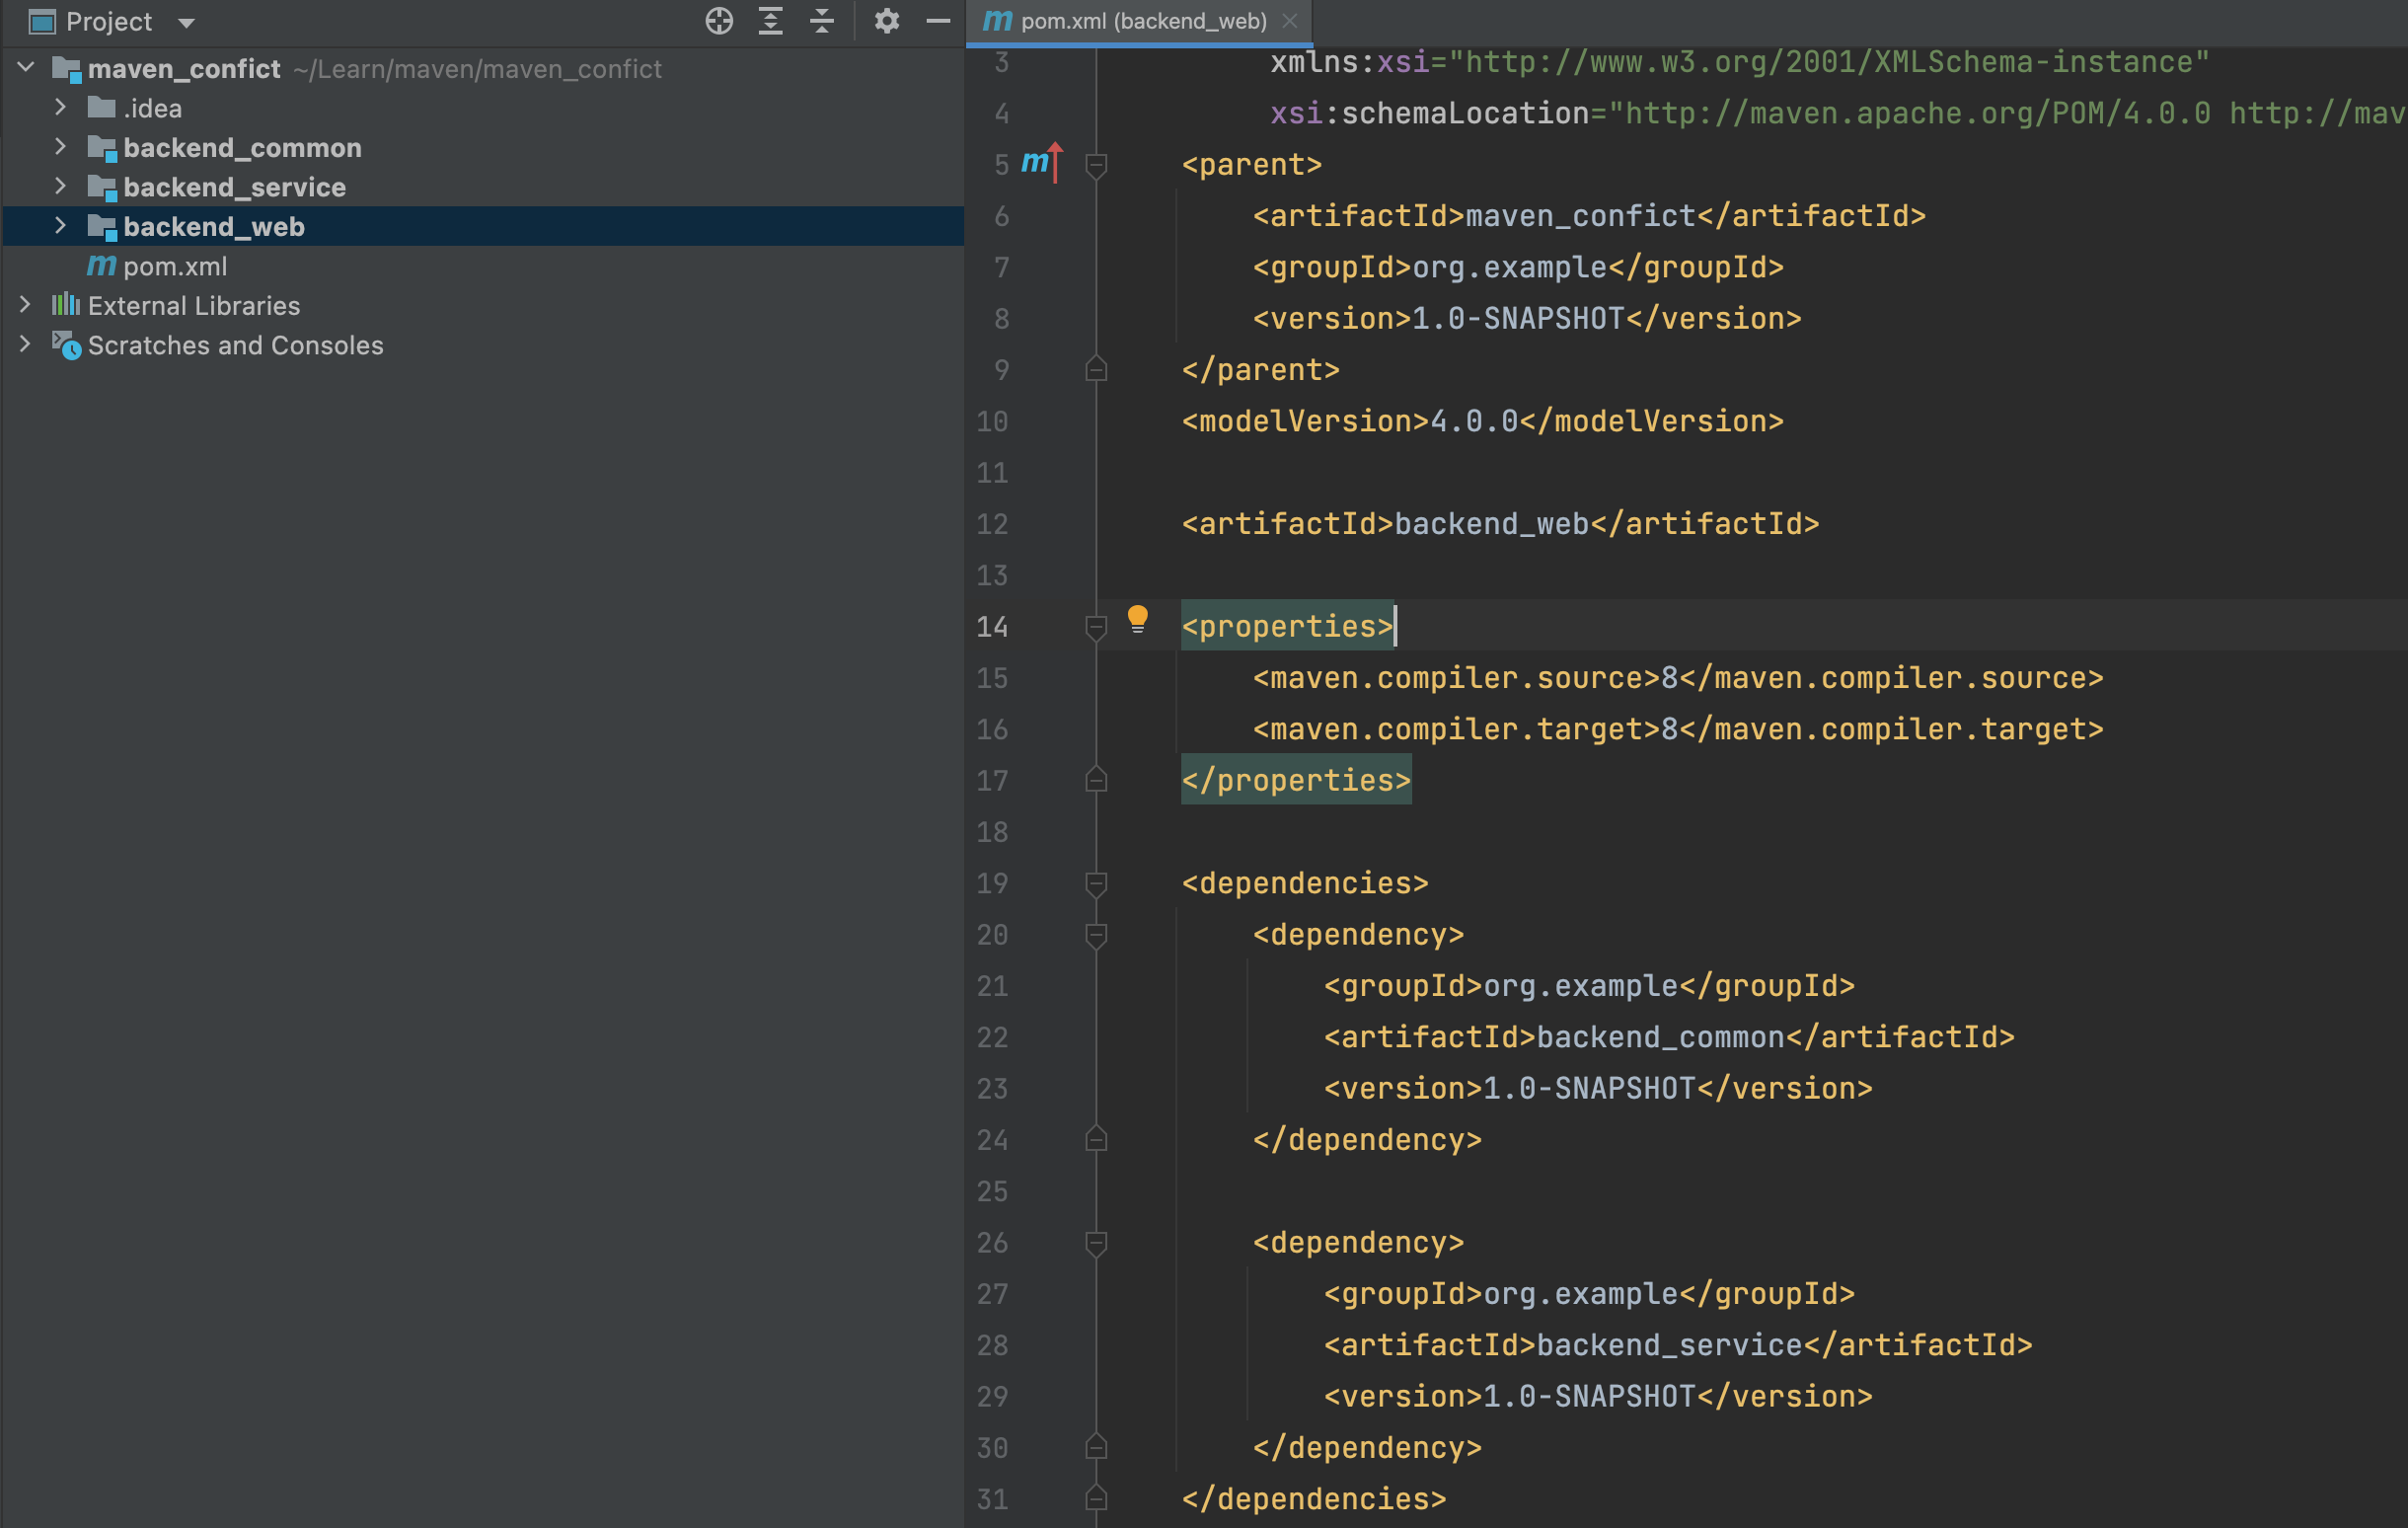This screenshot has width=2408, height=1528.
Task: Close the pom.xml (backend_web) tab
Action: tap(1290, 20)
